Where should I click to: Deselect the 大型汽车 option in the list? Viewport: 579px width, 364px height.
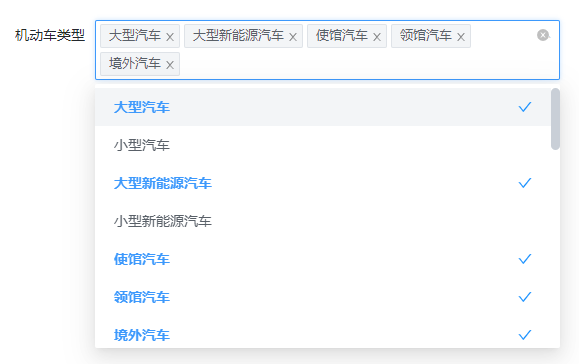(x=323, y=107)
